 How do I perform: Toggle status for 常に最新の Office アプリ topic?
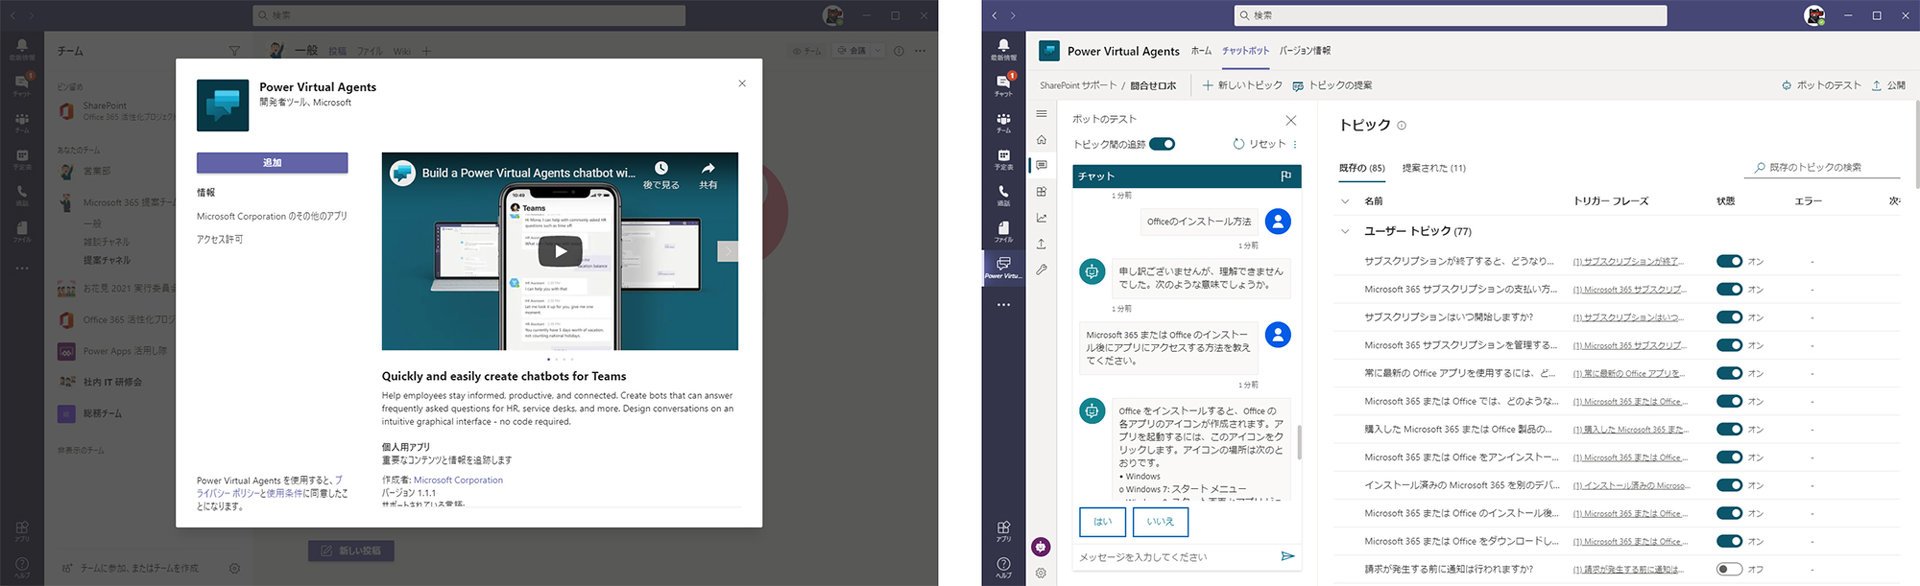[x=1729, y=373]
